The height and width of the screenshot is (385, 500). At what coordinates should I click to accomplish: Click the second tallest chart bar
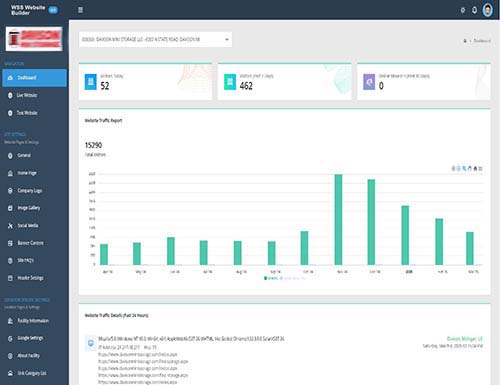371,222
